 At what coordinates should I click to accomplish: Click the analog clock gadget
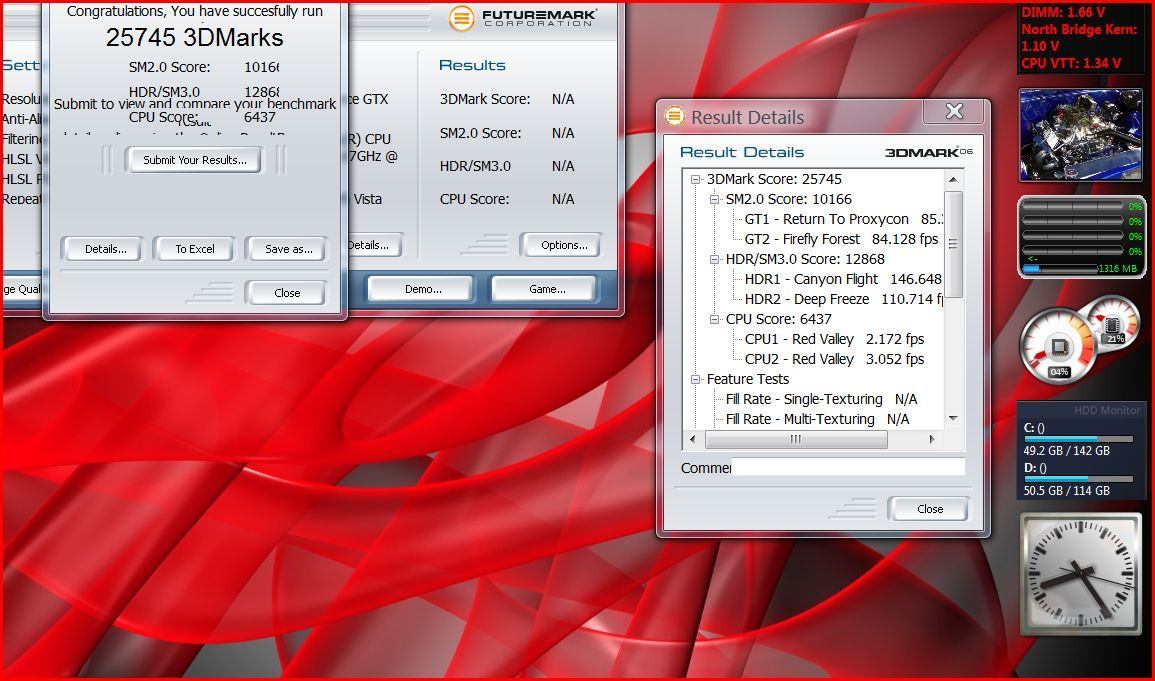[x=1081, y=574]
